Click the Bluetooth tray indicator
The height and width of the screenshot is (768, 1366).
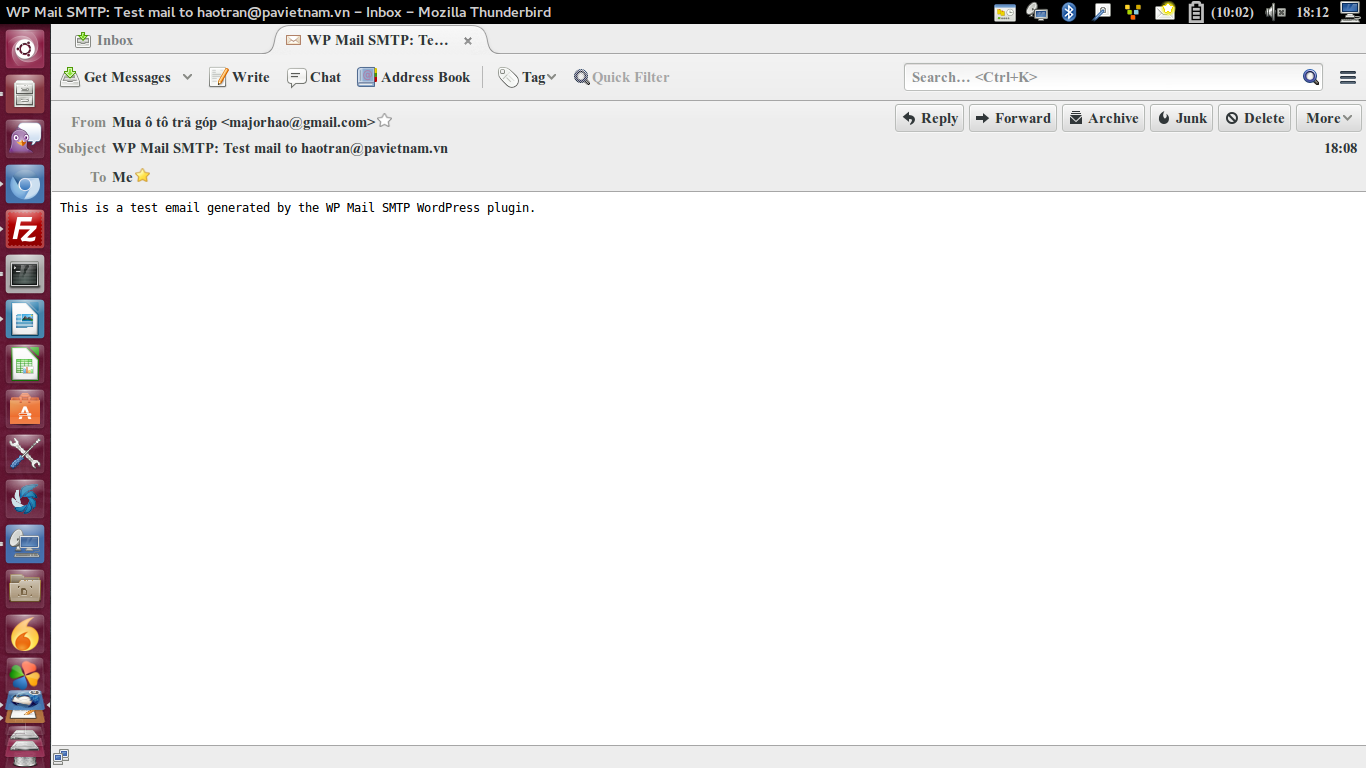pos(1069,12)
